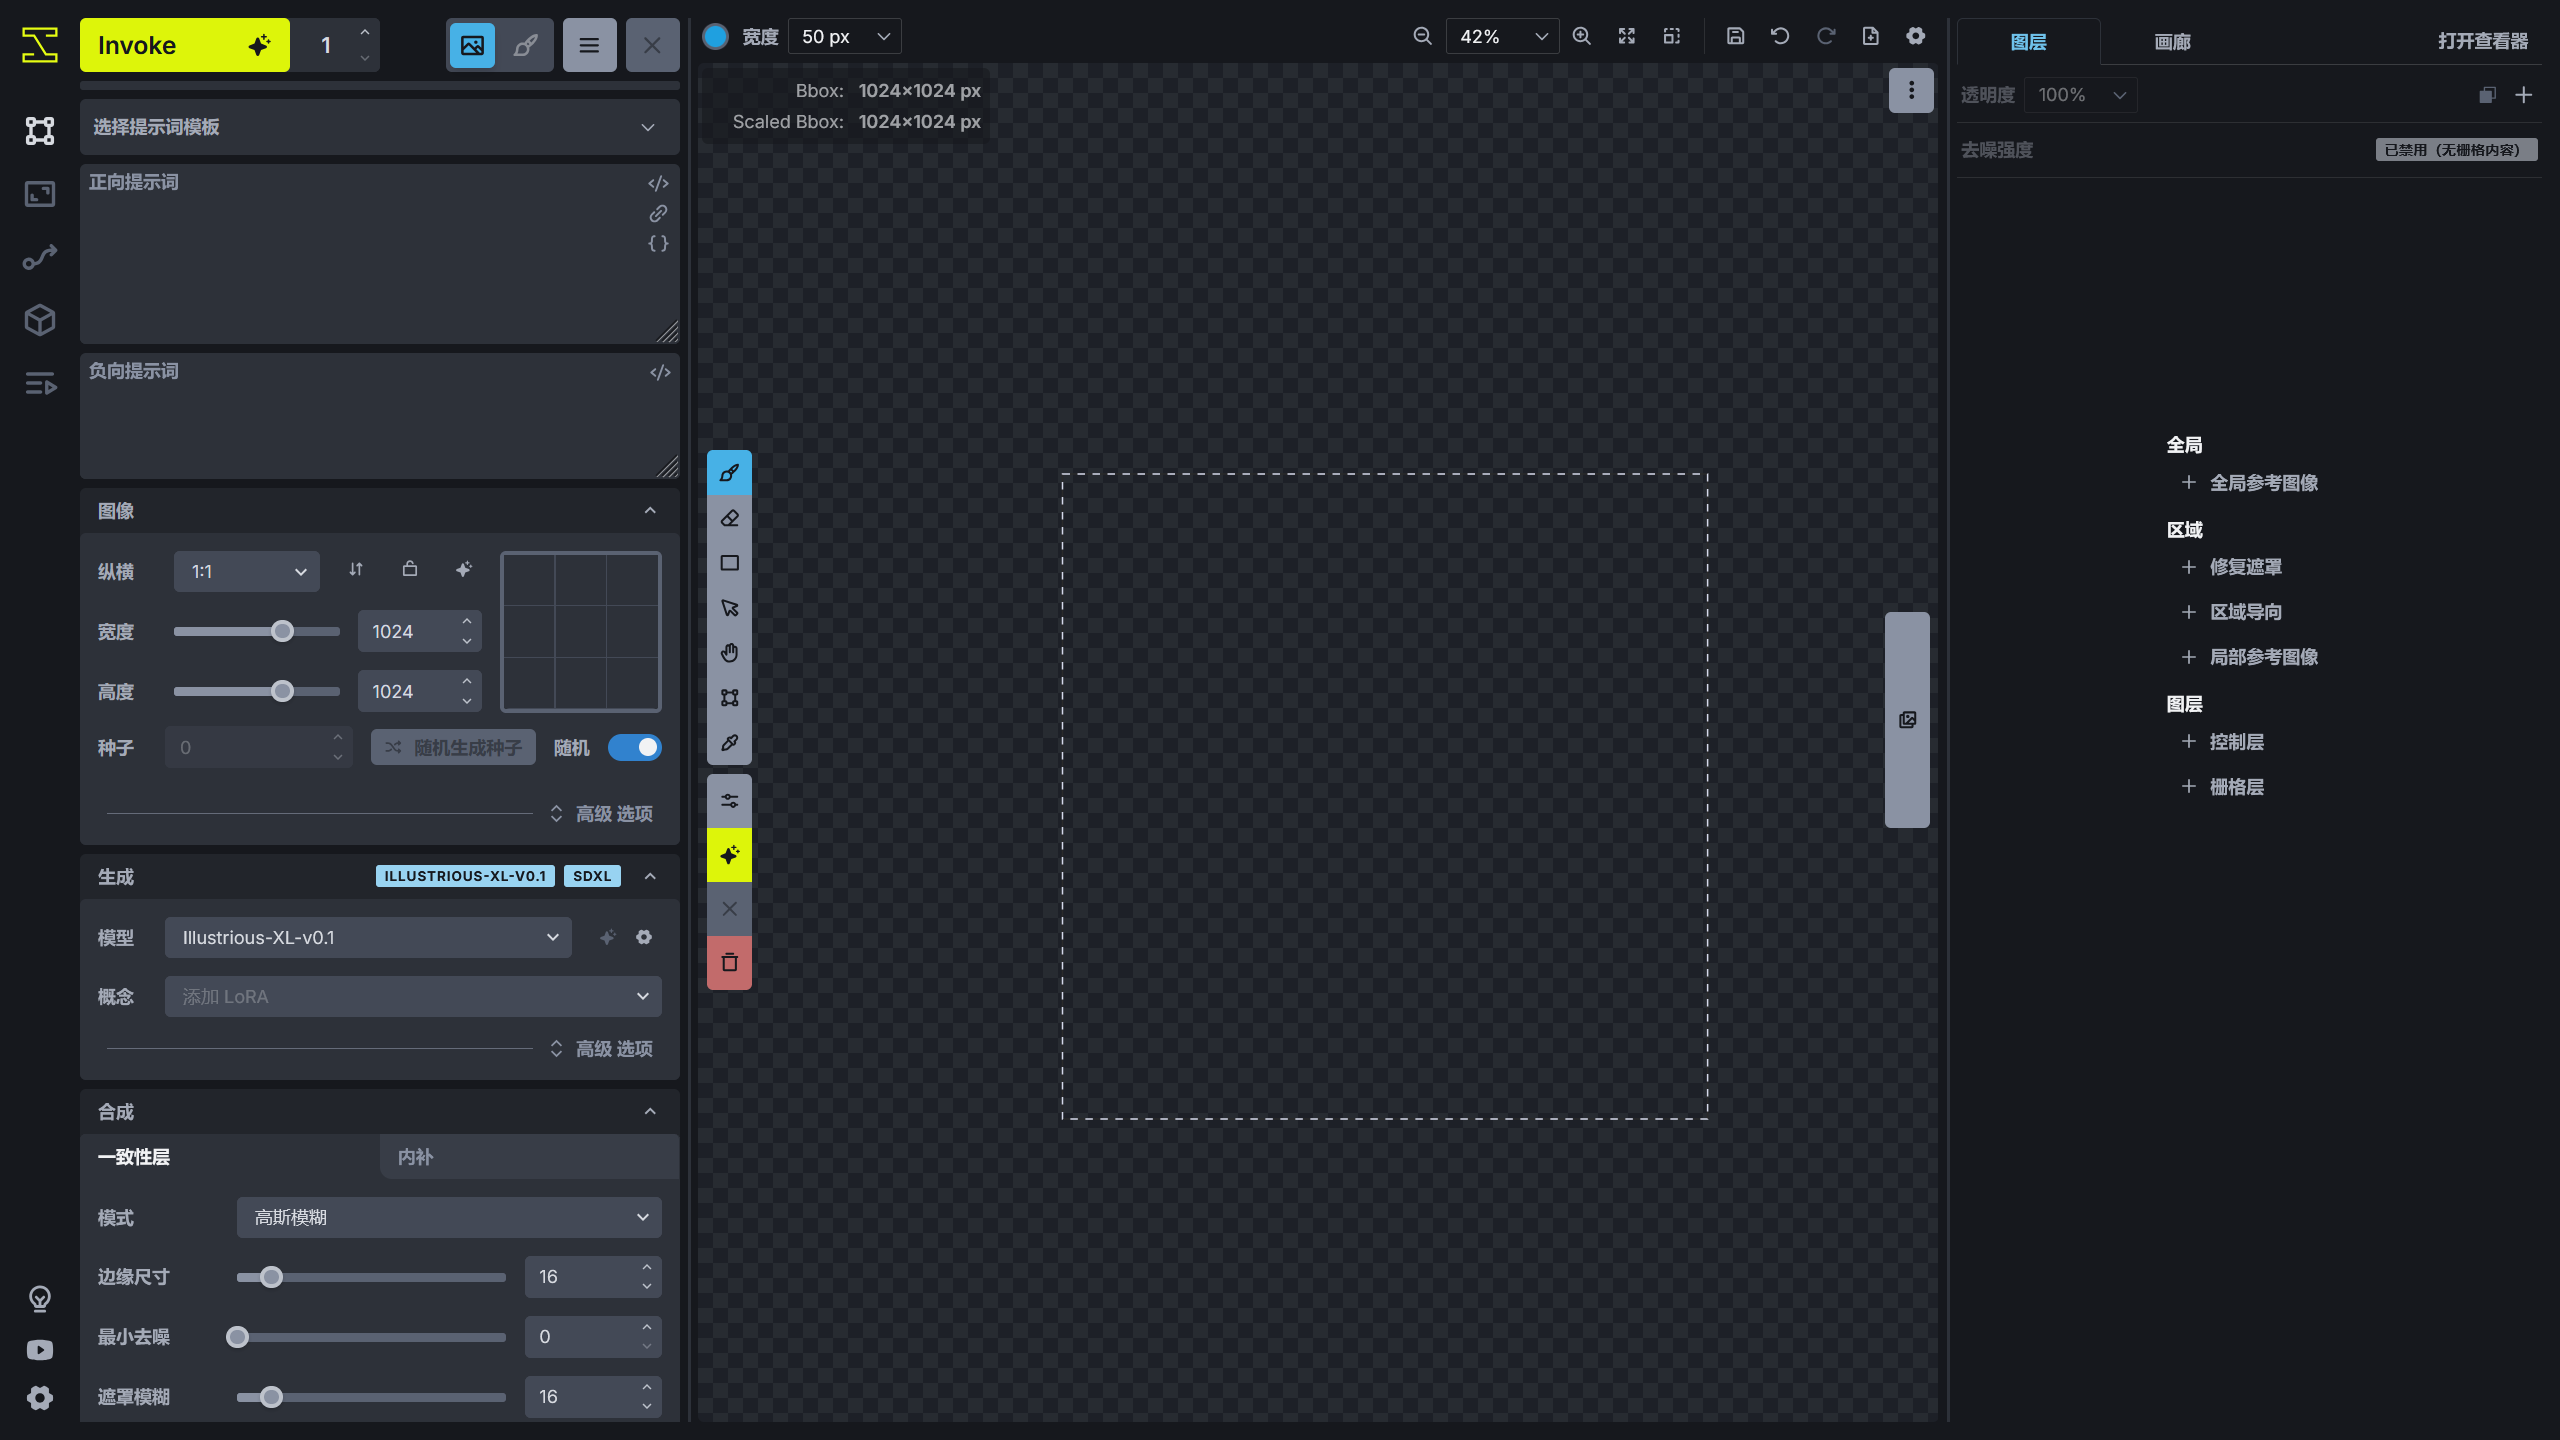2560x1440 pixels.
Task: Select the Bbox tool
Action: [x=729, y=698]
